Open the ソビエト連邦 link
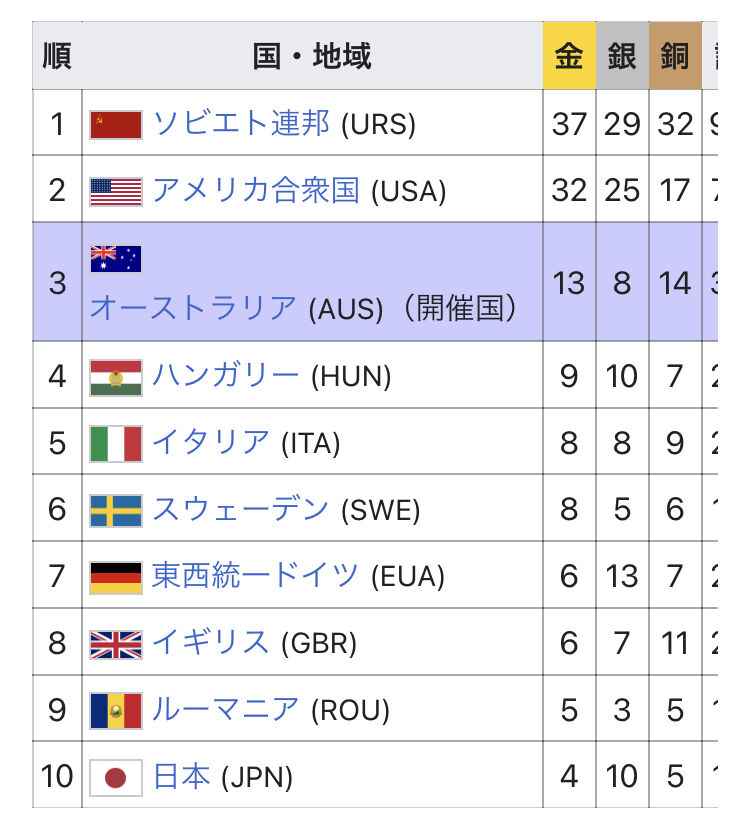Image resolution: width=750 pixels, height=819 pixels. [241, 124]
